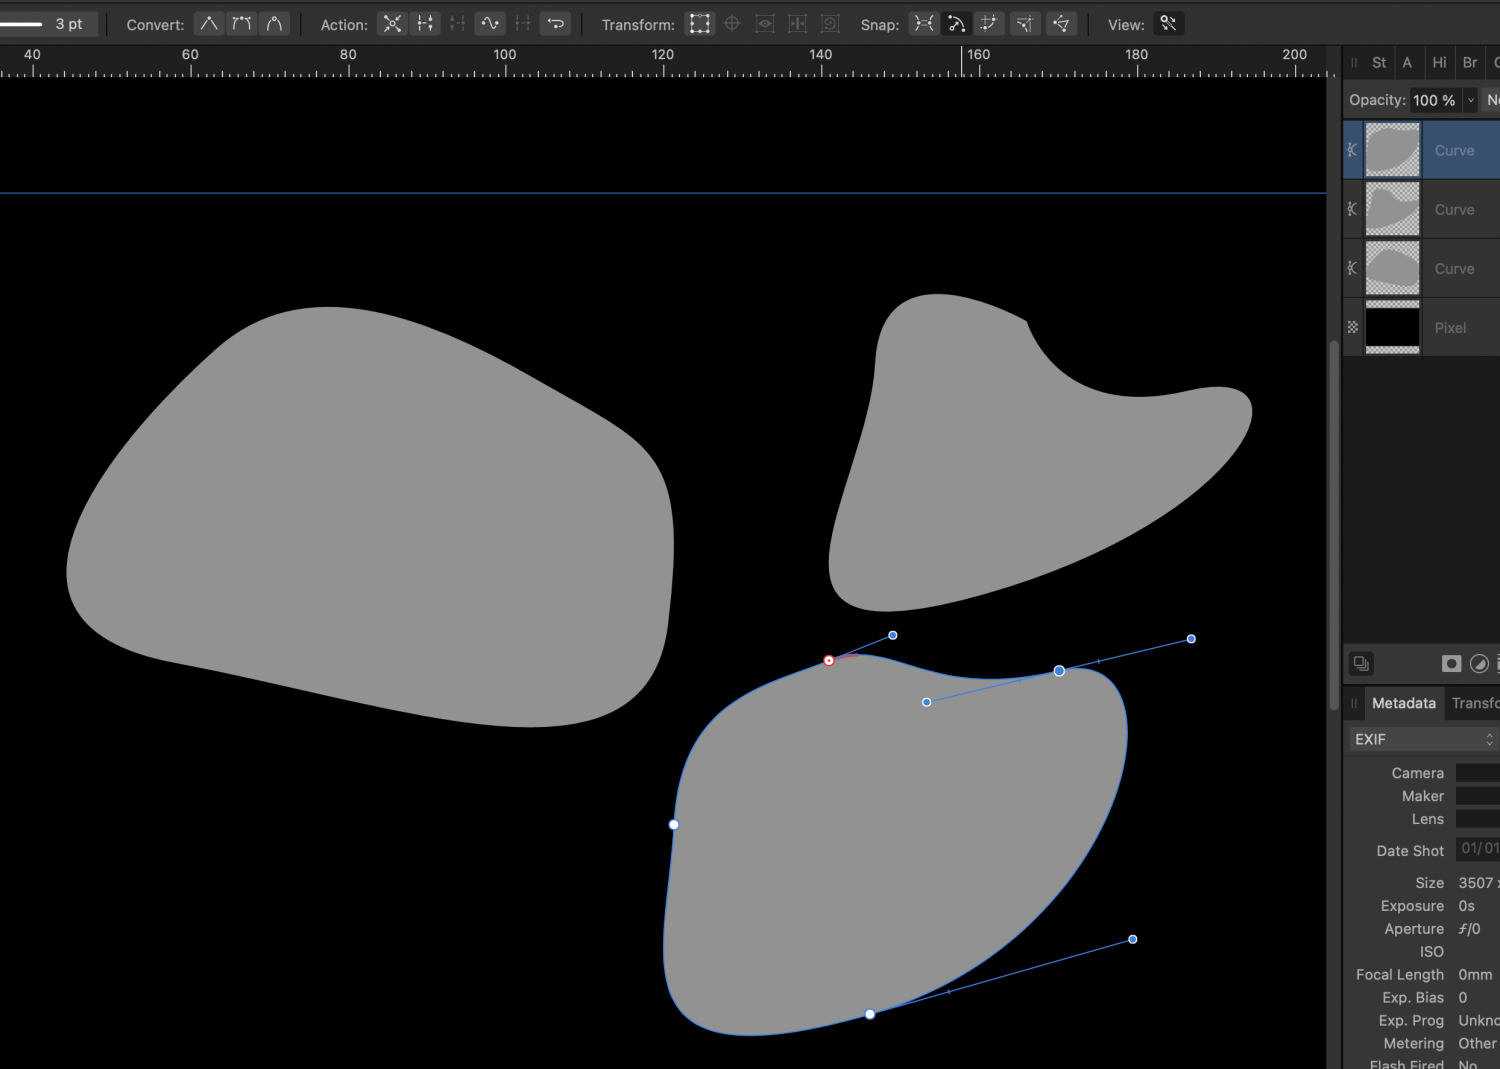Click the Break Curve action icon
Screen dimensions: 1500x1069
coord(392,23)
